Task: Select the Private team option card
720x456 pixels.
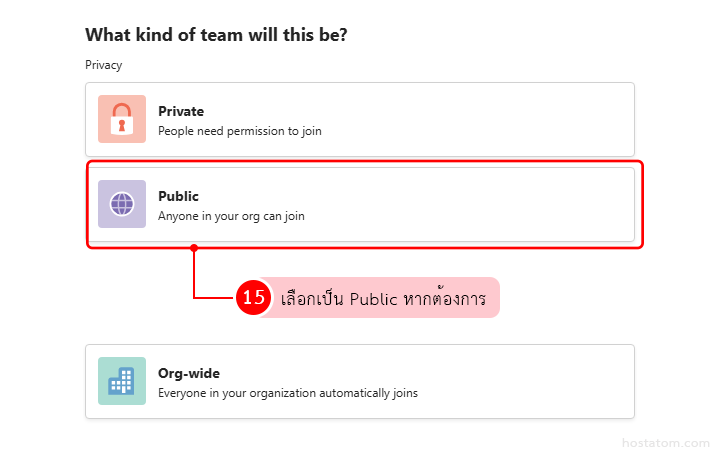Action: [360, 119]
